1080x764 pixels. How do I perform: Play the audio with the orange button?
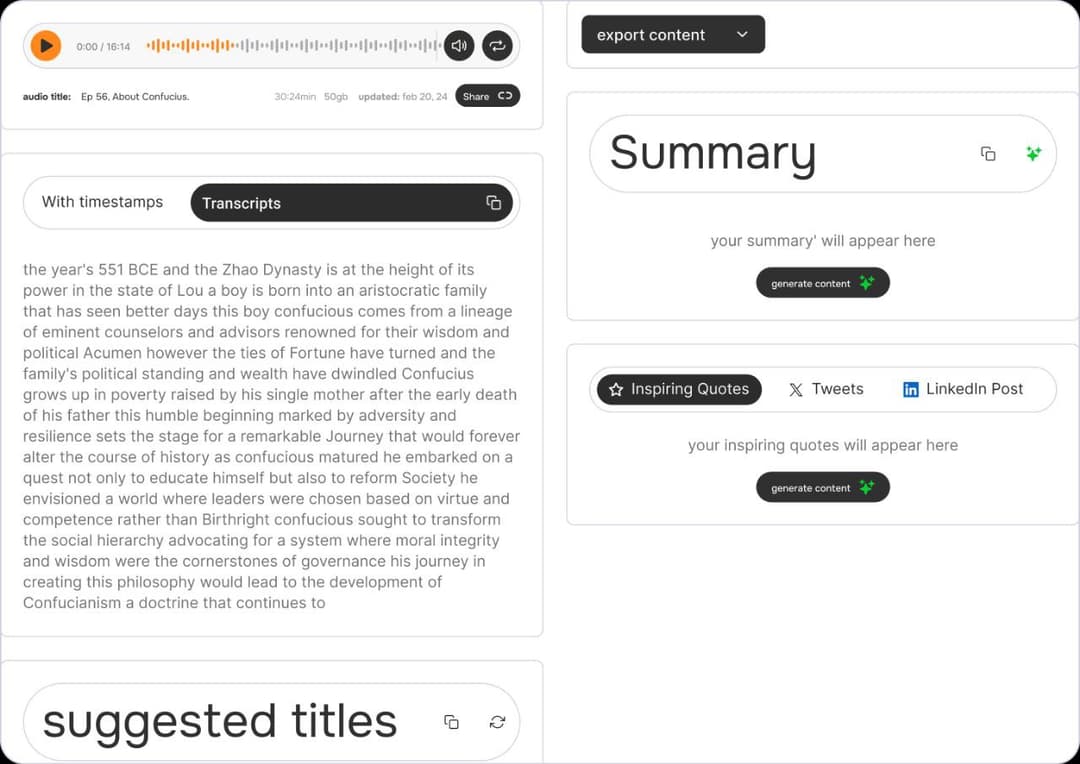click(x=45, y=46)
